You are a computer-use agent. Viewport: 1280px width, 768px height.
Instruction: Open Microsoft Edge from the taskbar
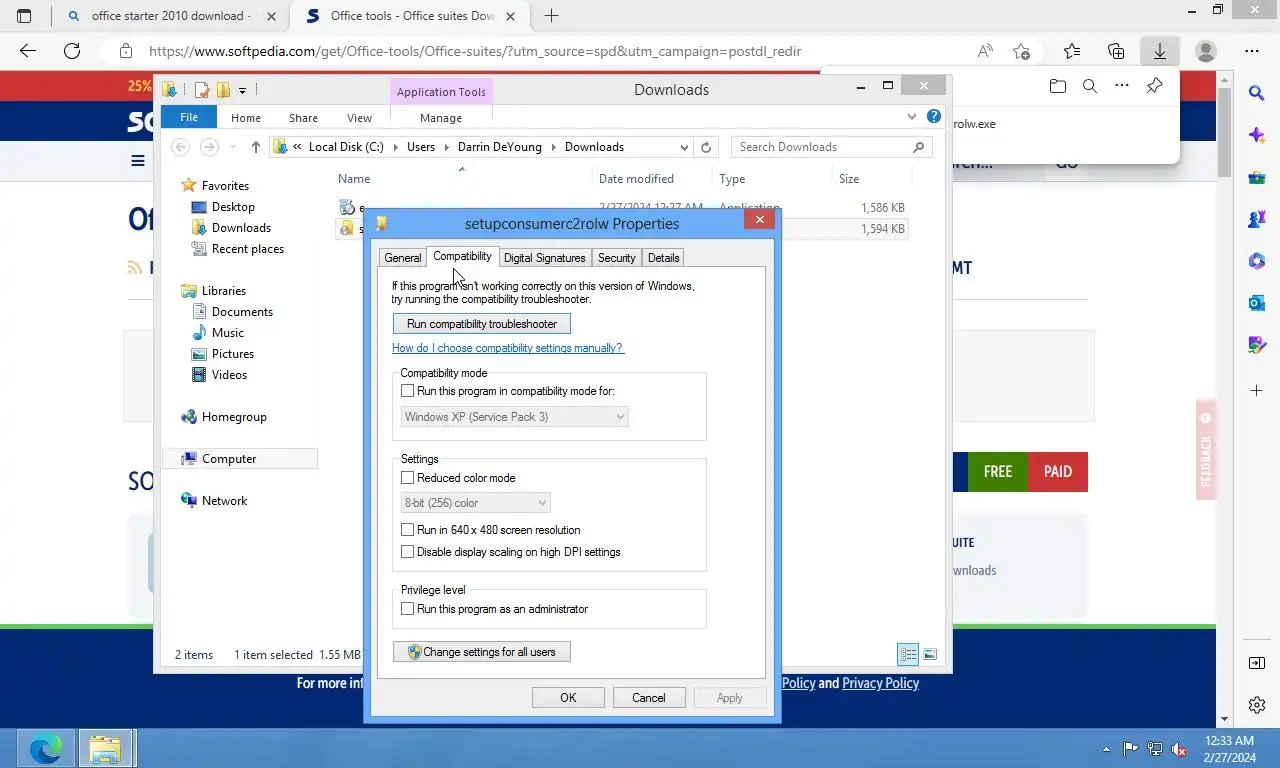45,748
